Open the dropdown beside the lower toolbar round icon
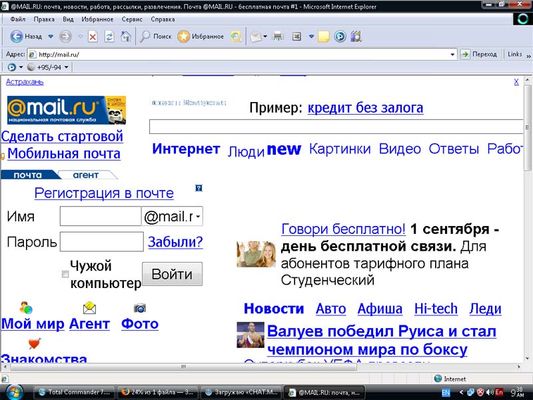 click(x=21, y=67)
